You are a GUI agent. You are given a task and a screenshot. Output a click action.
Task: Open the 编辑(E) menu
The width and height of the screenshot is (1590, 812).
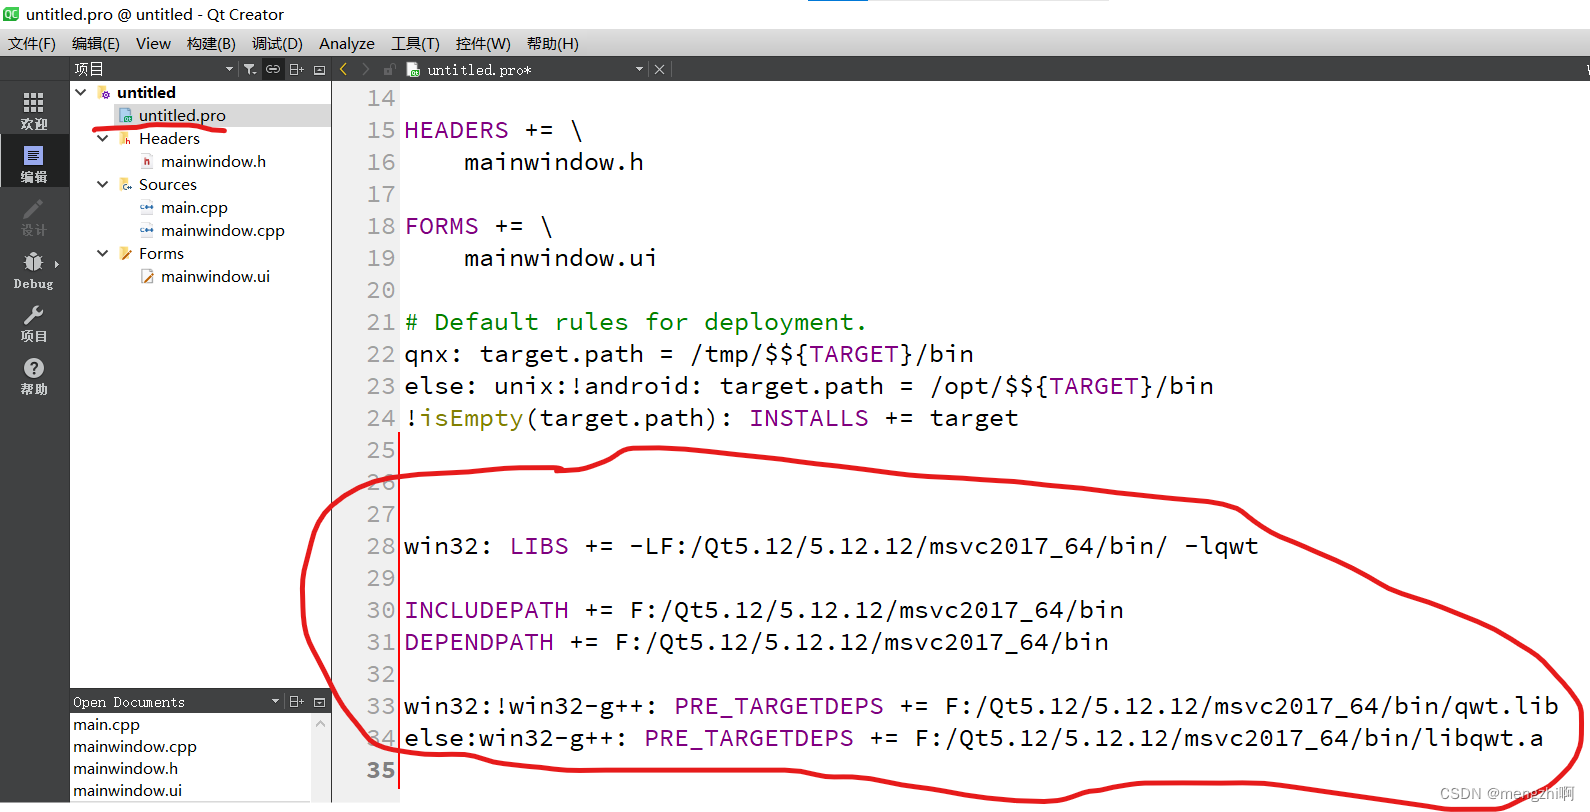tap(96, 43)
